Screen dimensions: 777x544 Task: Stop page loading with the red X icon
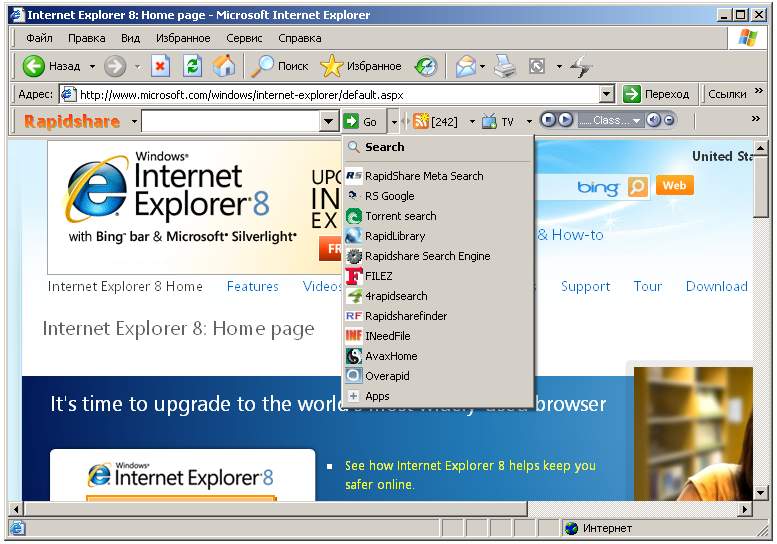point(160,66)
